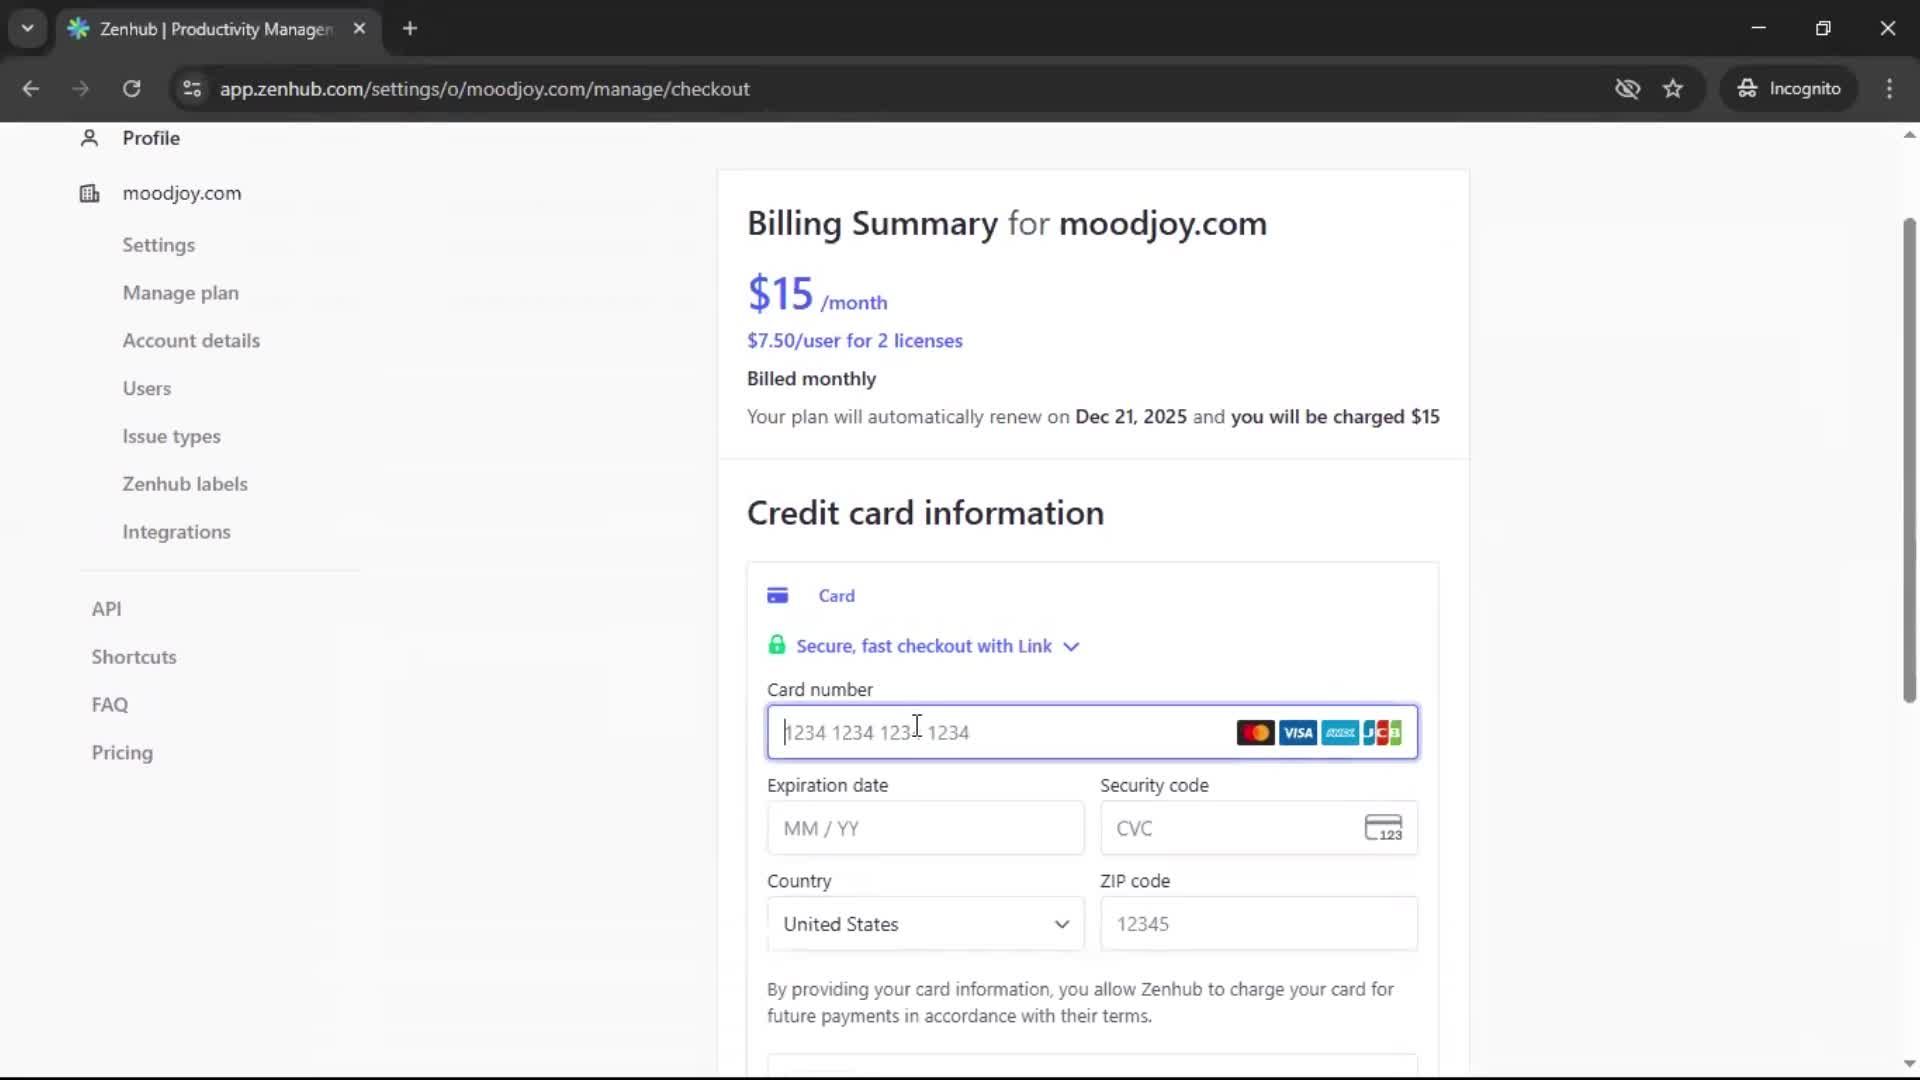Expand the Secure checkout with Link options
The height and width of the screenshot is (1080, 1920).
click(1071, 646)
